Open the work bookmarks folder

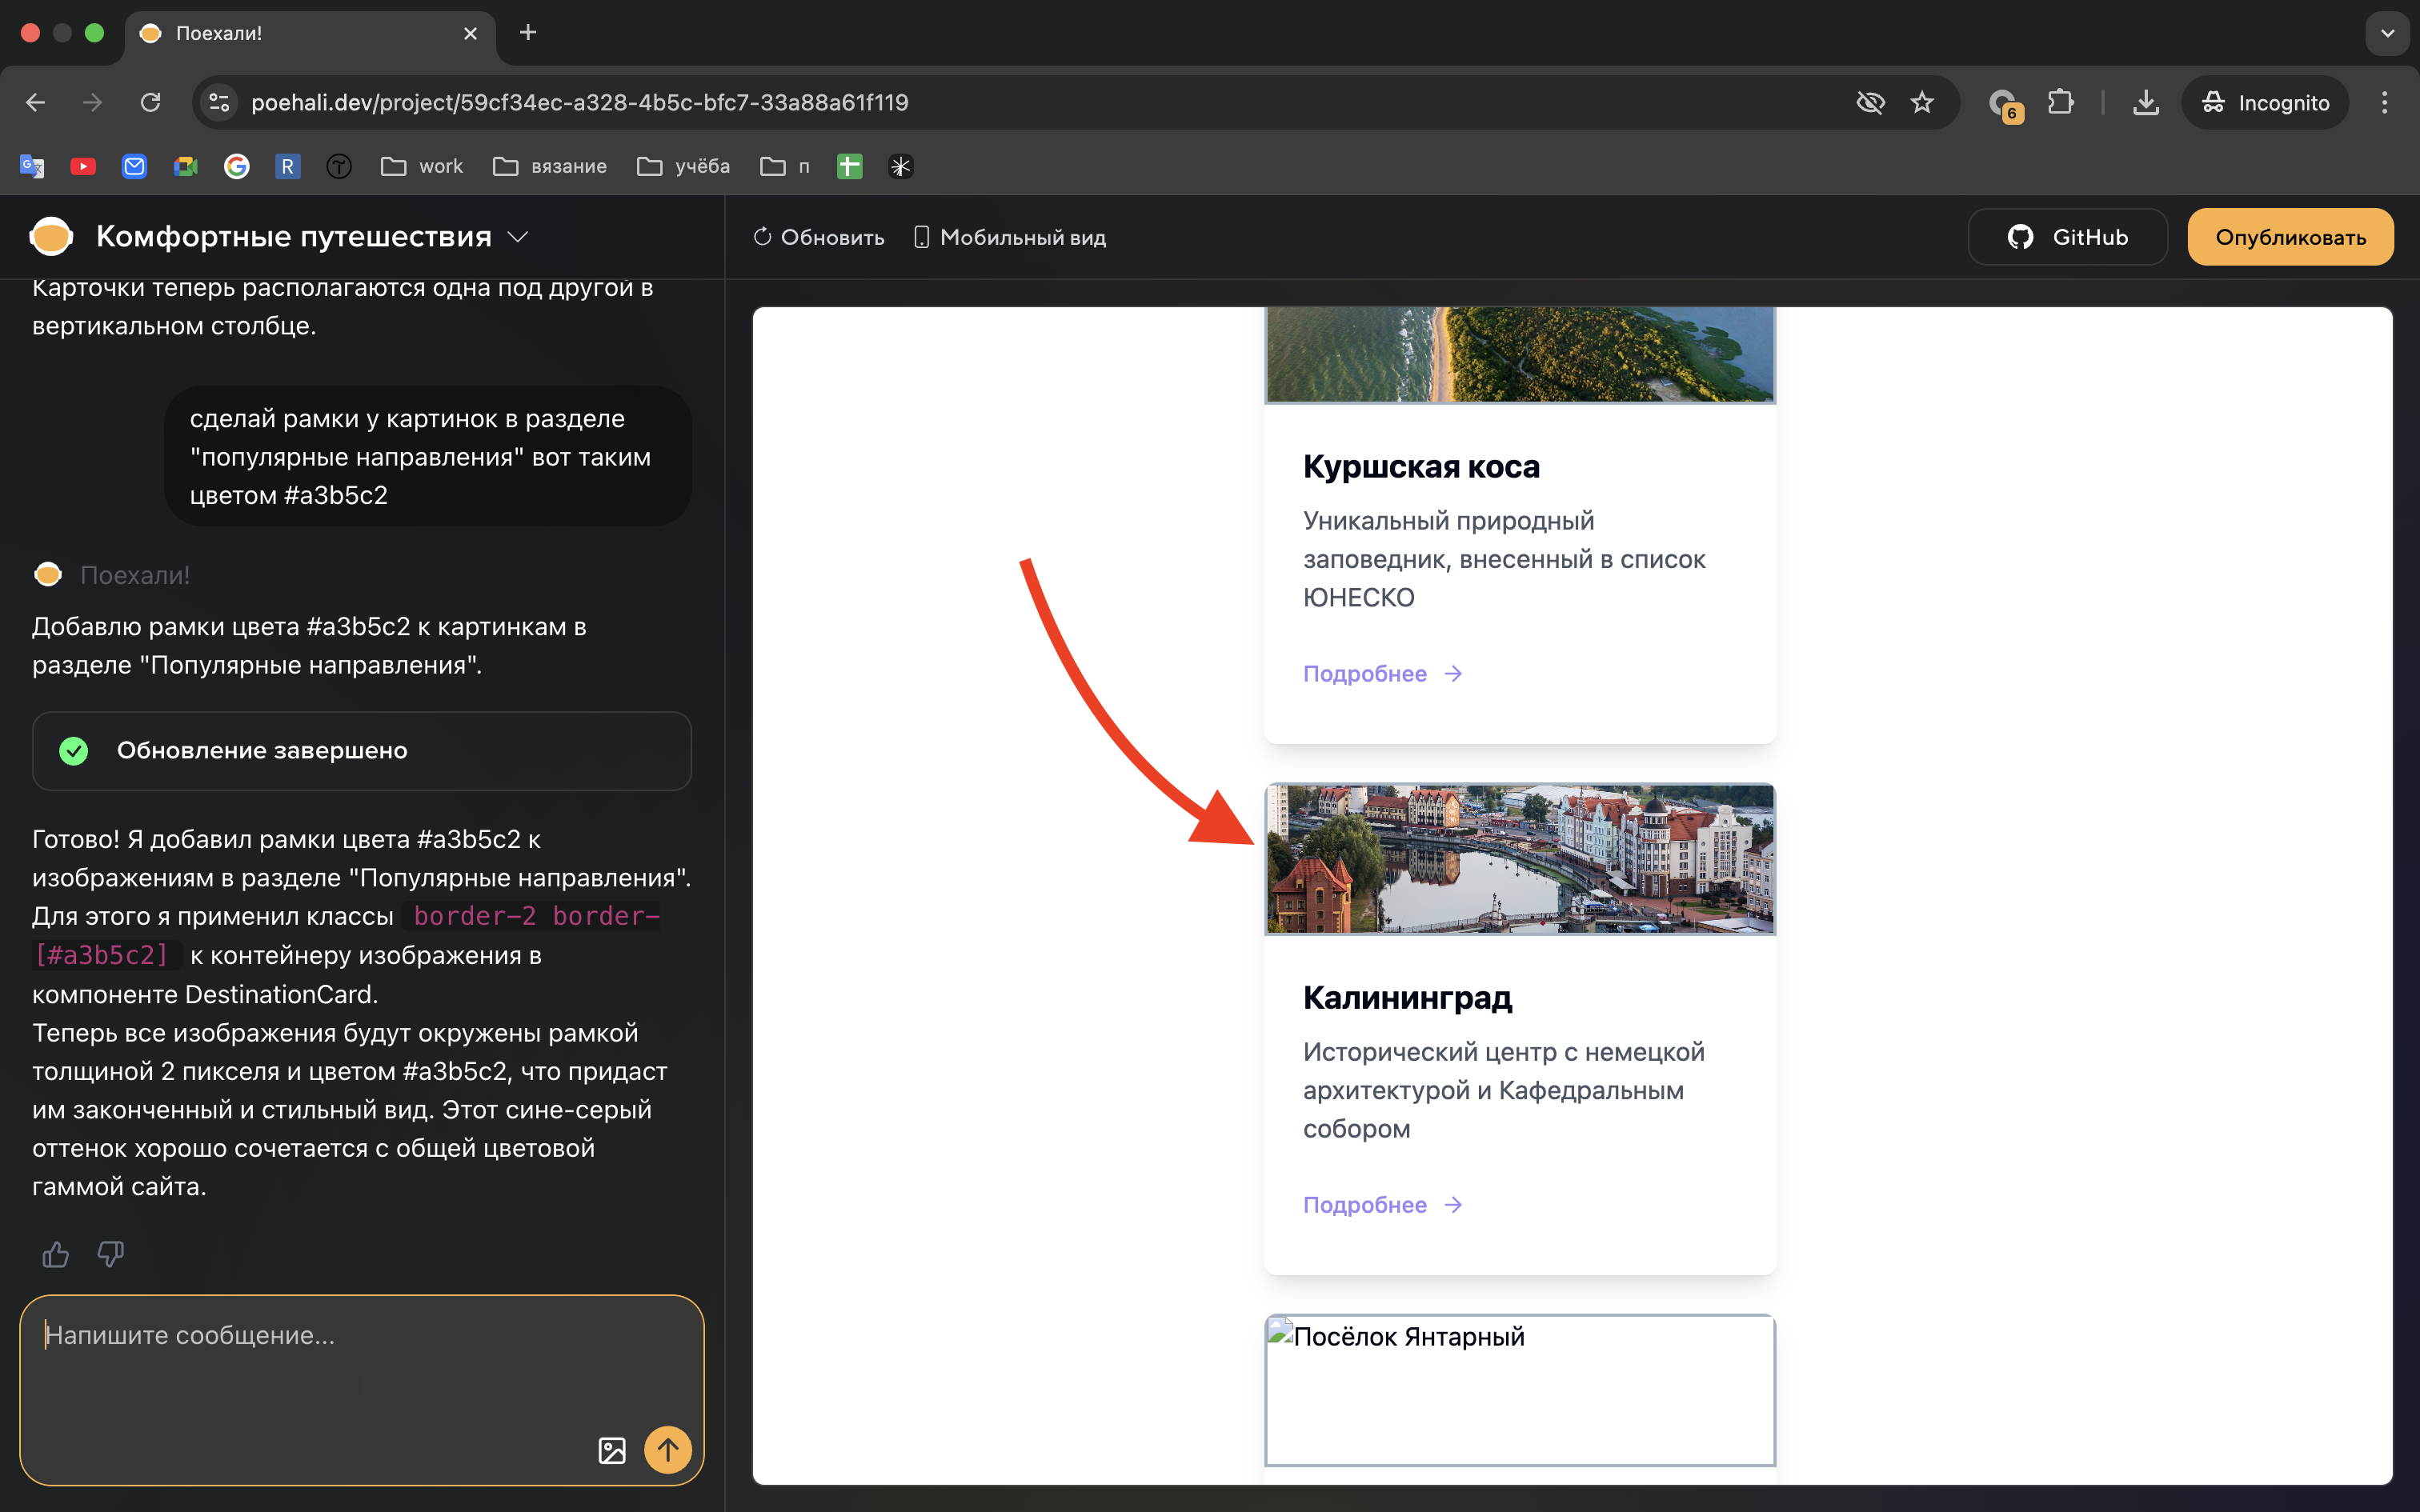422,166
